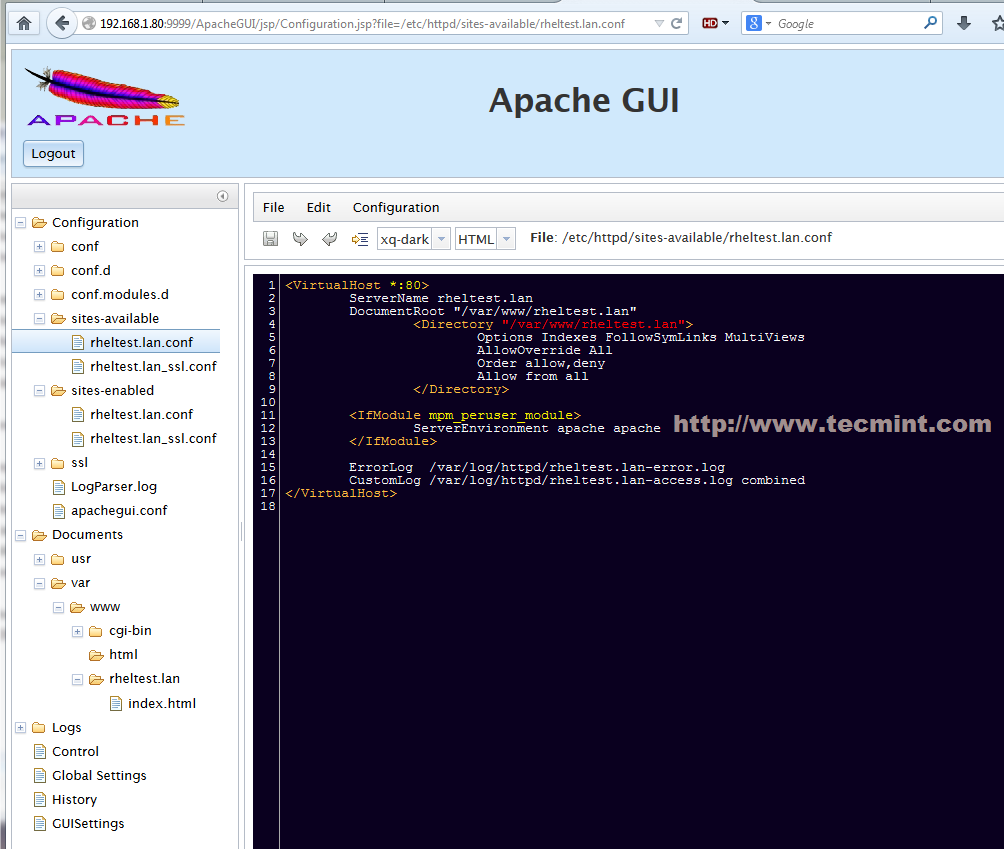Collapse the left sidebar panel arrow
1004x849 pixels.
(222, 196)
